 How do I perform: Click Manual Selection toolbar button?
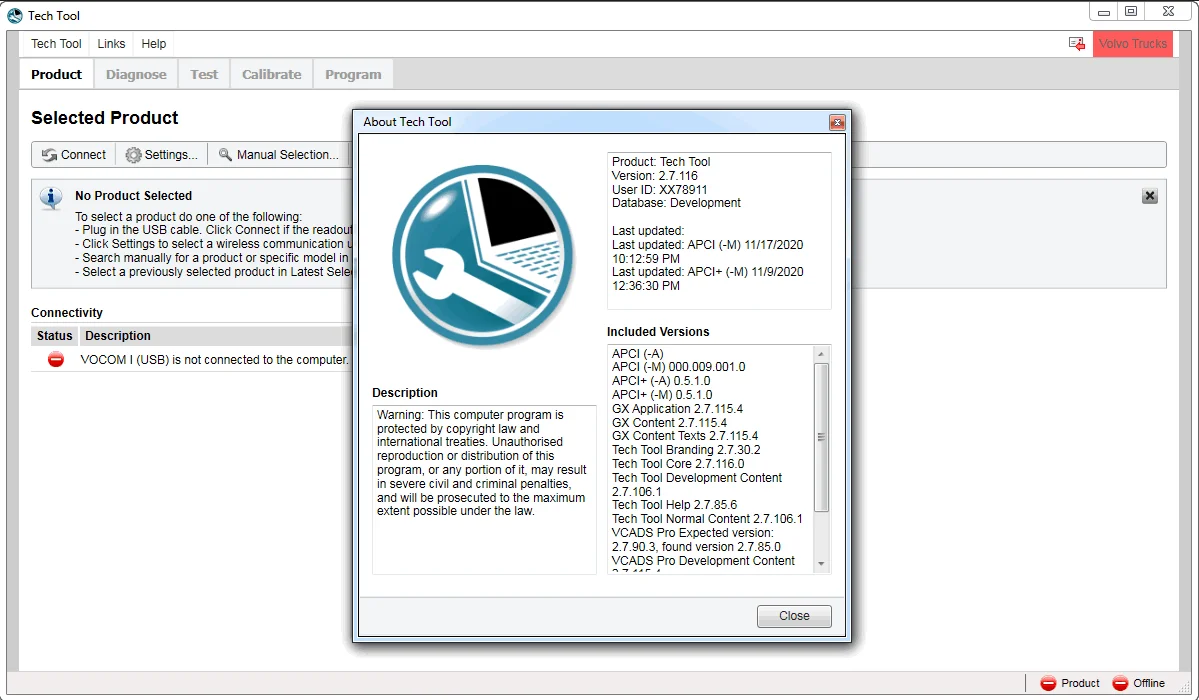coord(278,155)
